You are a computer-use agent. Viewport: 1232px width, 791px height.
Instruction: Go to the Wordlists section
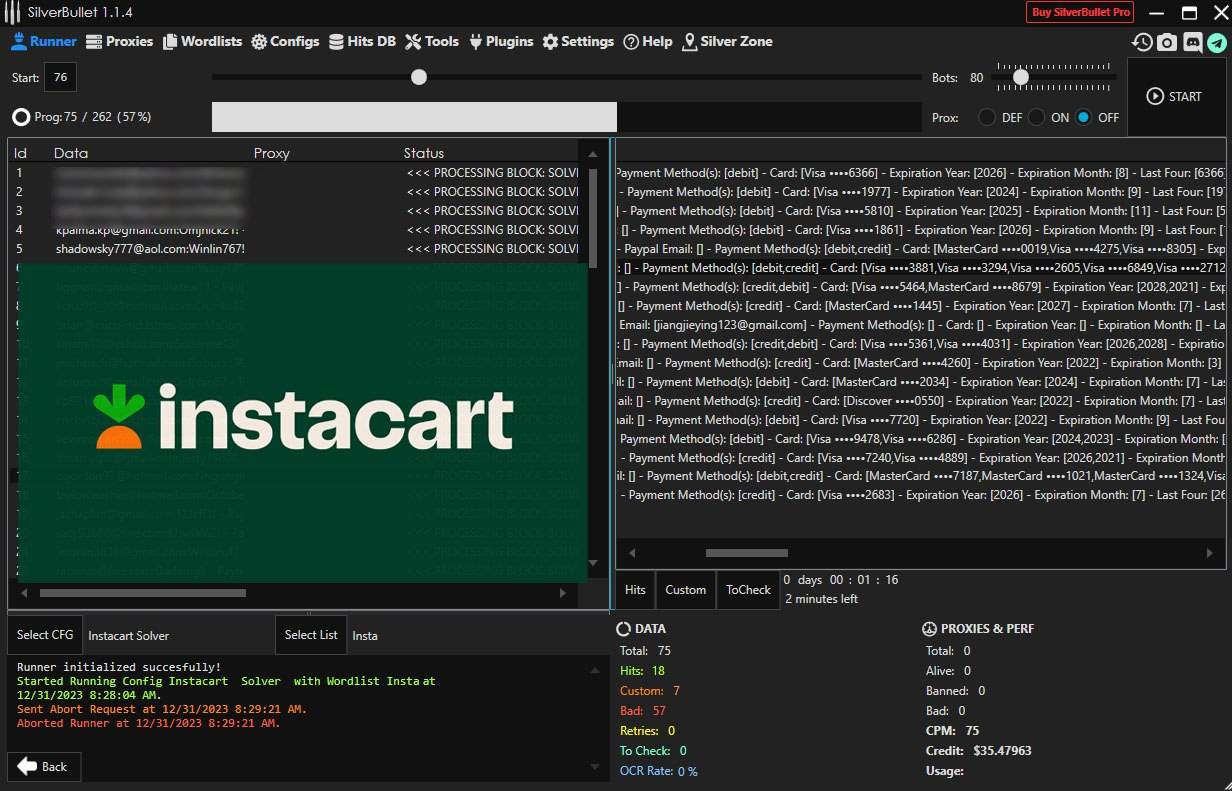click(x=203, y=41)
